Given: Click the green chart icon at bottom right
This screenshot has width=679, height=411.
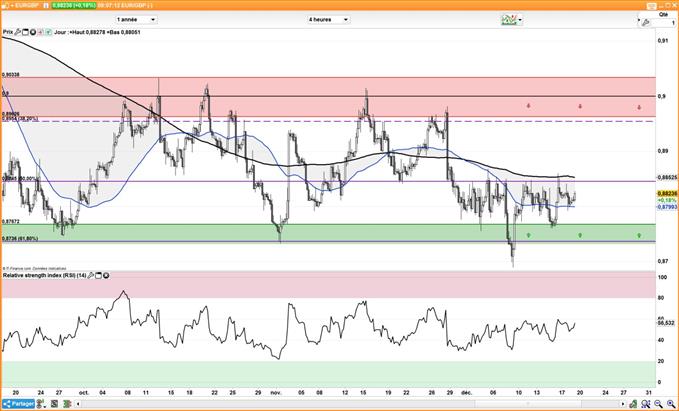Looking at the screenshot, I should coord(634,404).
